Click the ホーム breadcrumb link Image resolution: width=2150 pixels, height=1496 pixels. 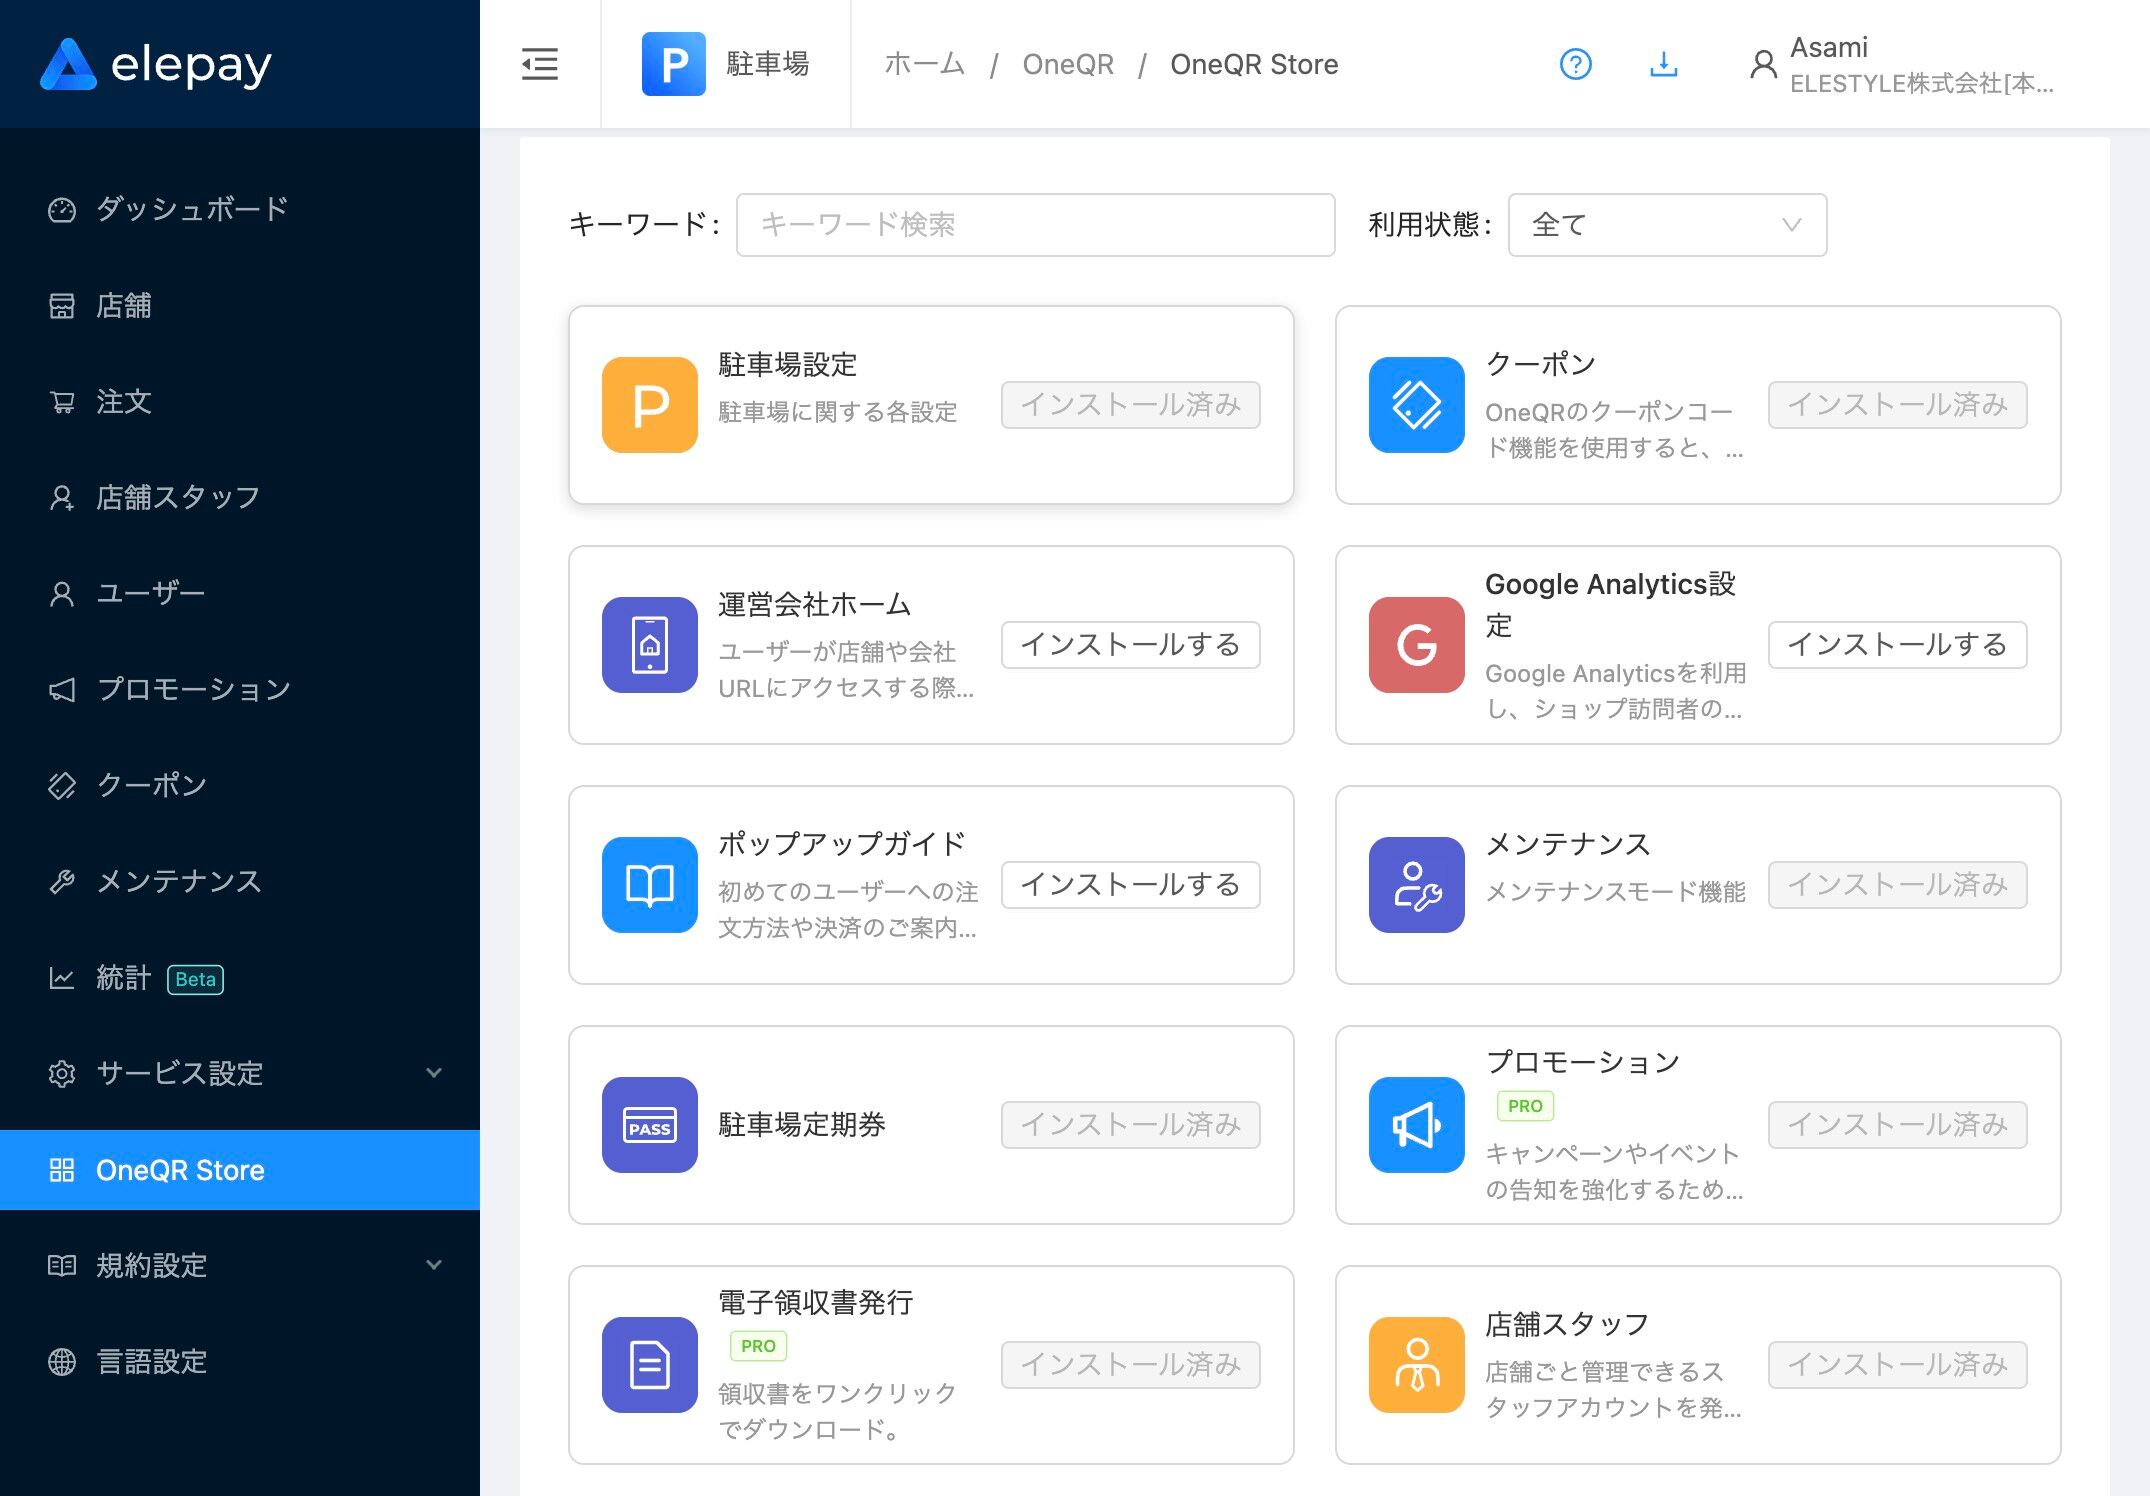924,65
